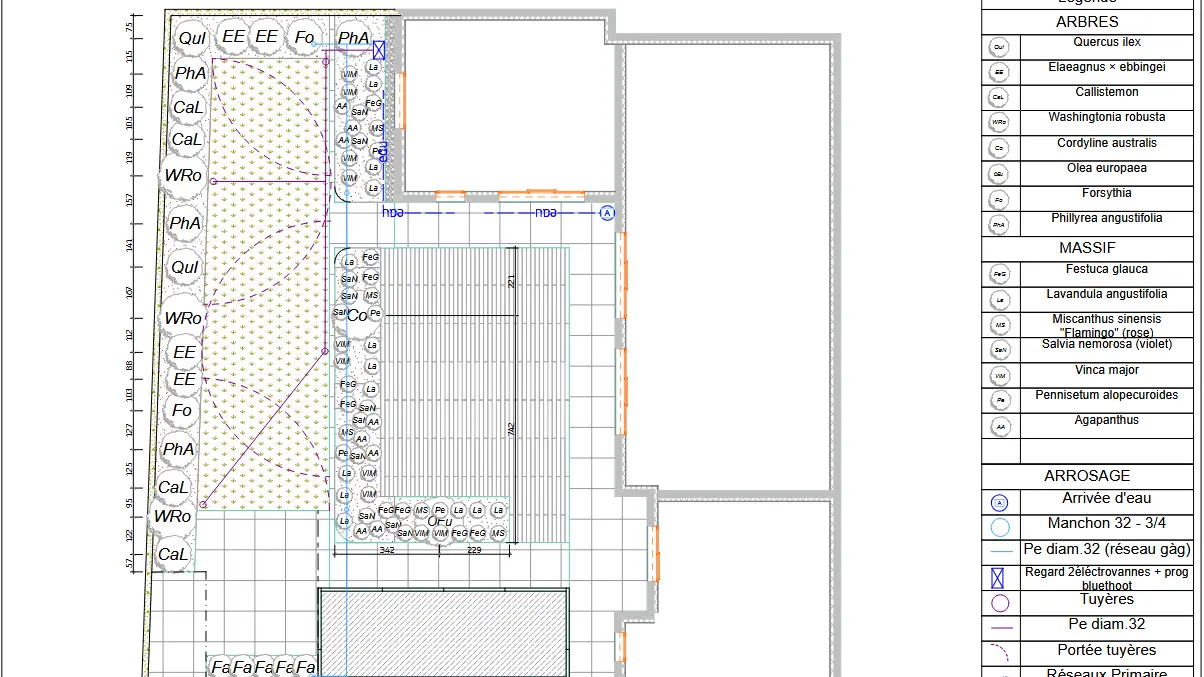Select the horizontal dimension "229" below the planting bed
Viewport: 1204px width, 677px height.
[x=474, y=550]
